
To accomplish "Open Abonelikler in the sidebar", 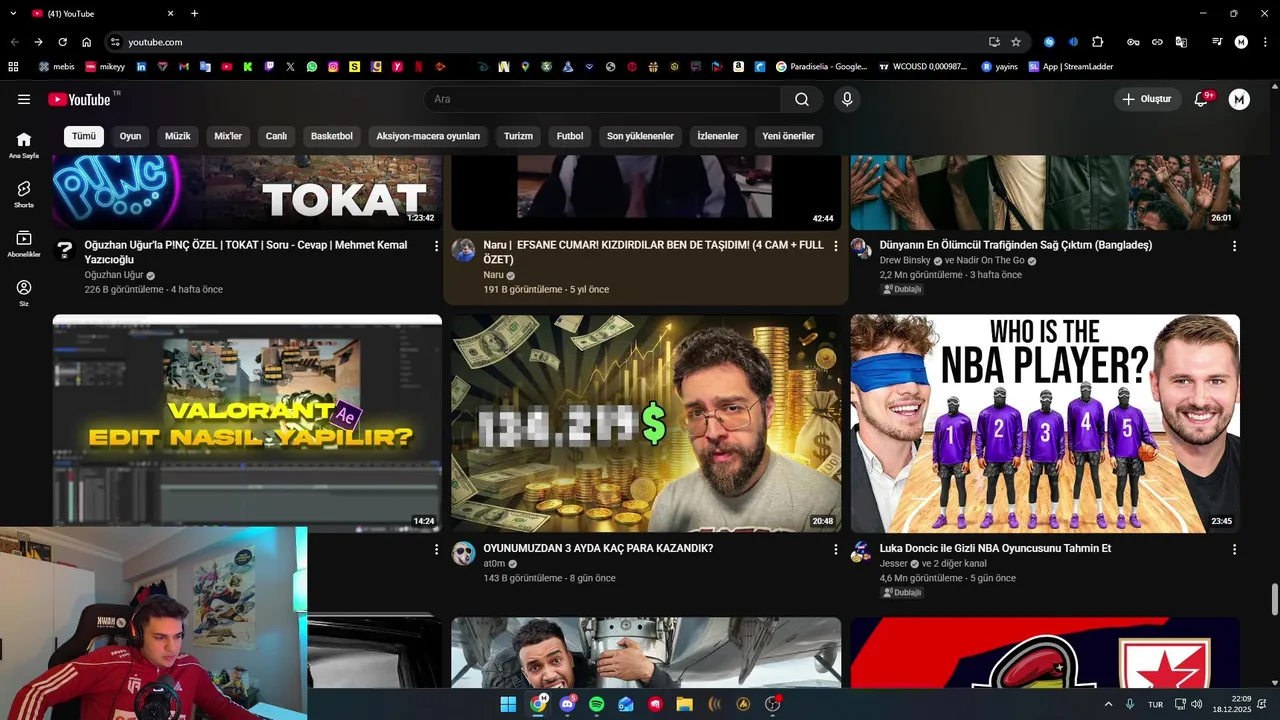I will click(24, 244).
